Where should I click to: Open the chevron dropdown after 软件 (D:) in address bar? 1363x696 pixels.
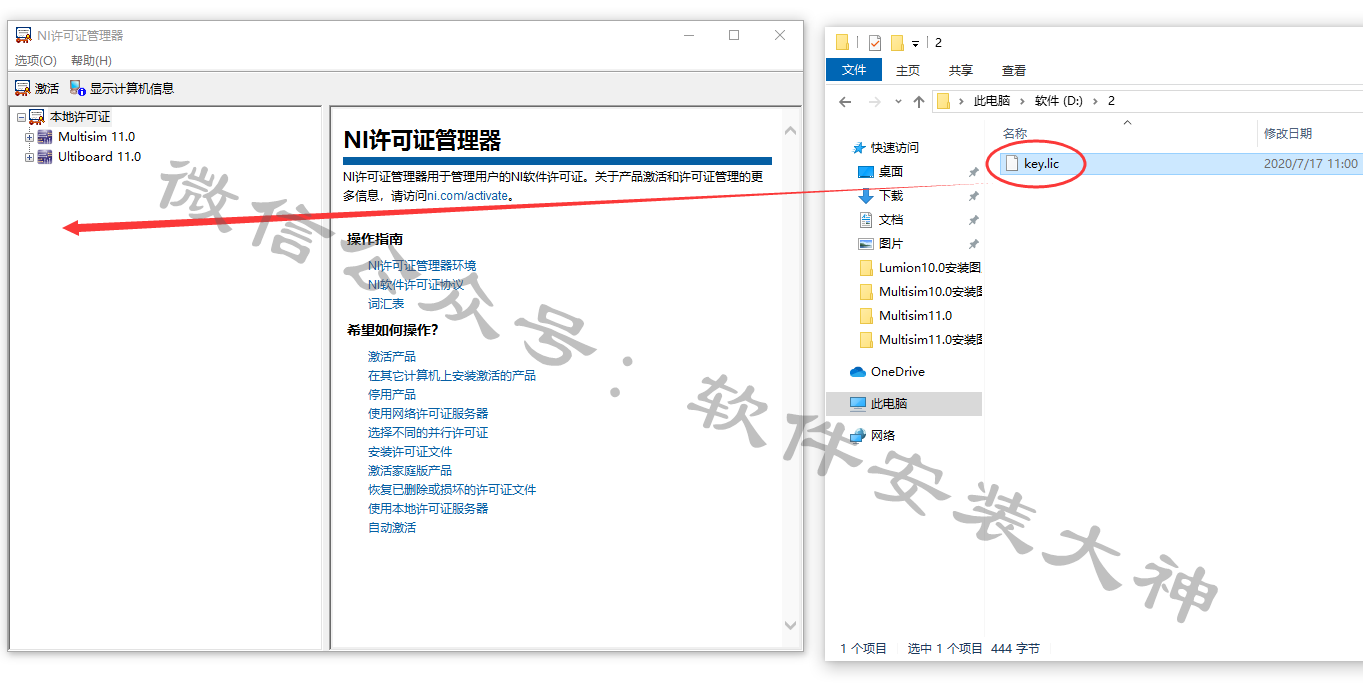tap(1096, 101)
